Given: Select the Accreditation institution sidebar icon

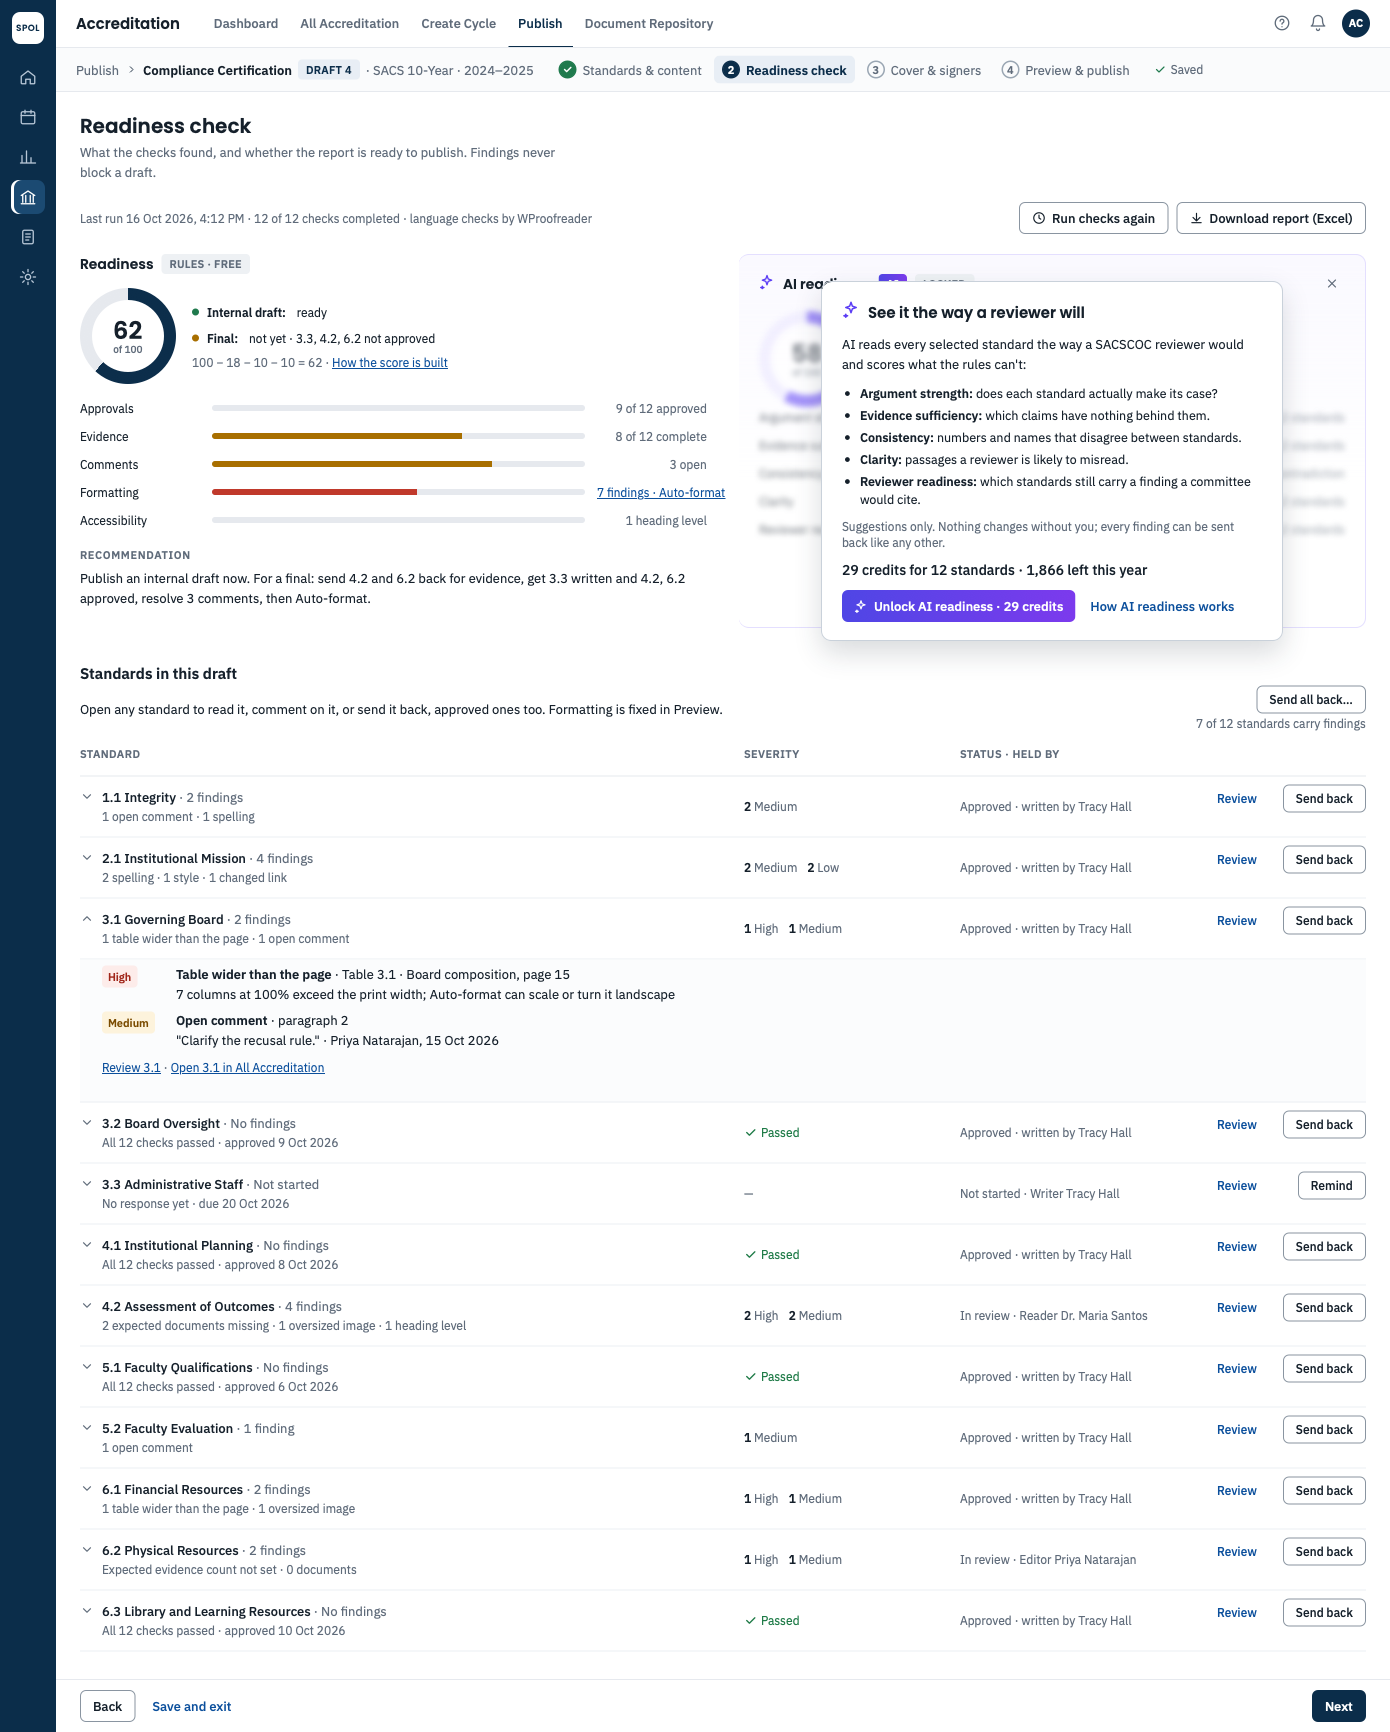Looking at the screenshot, I should click(28, 197).
